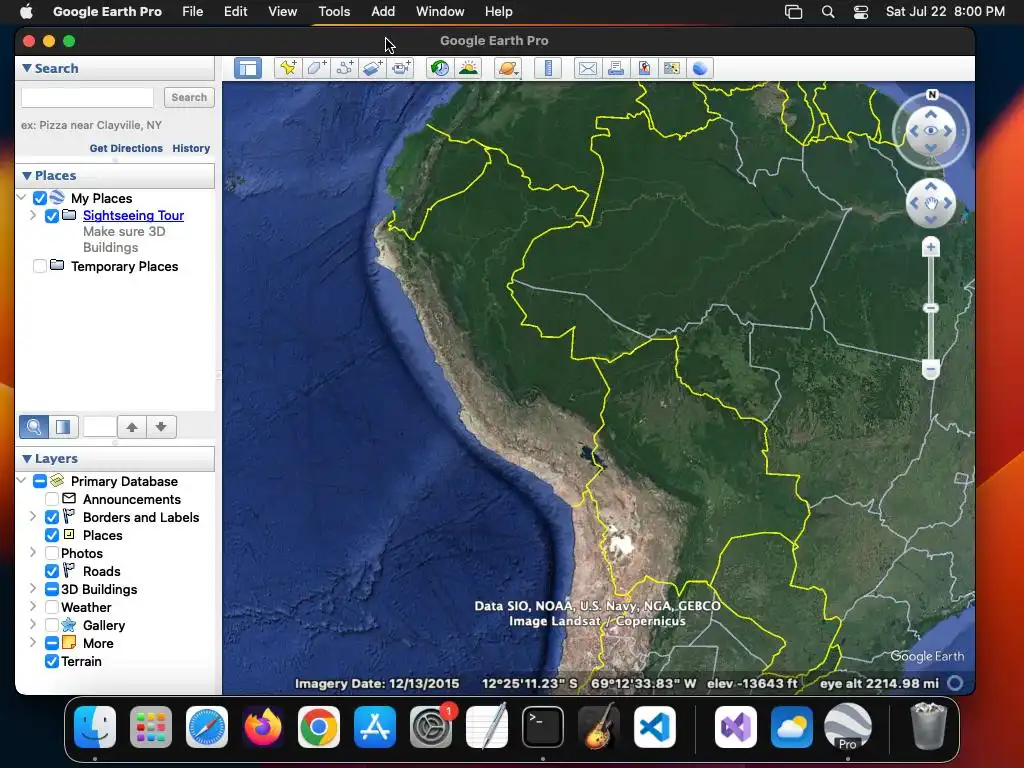Open the Add menu

tap(383, 12)
